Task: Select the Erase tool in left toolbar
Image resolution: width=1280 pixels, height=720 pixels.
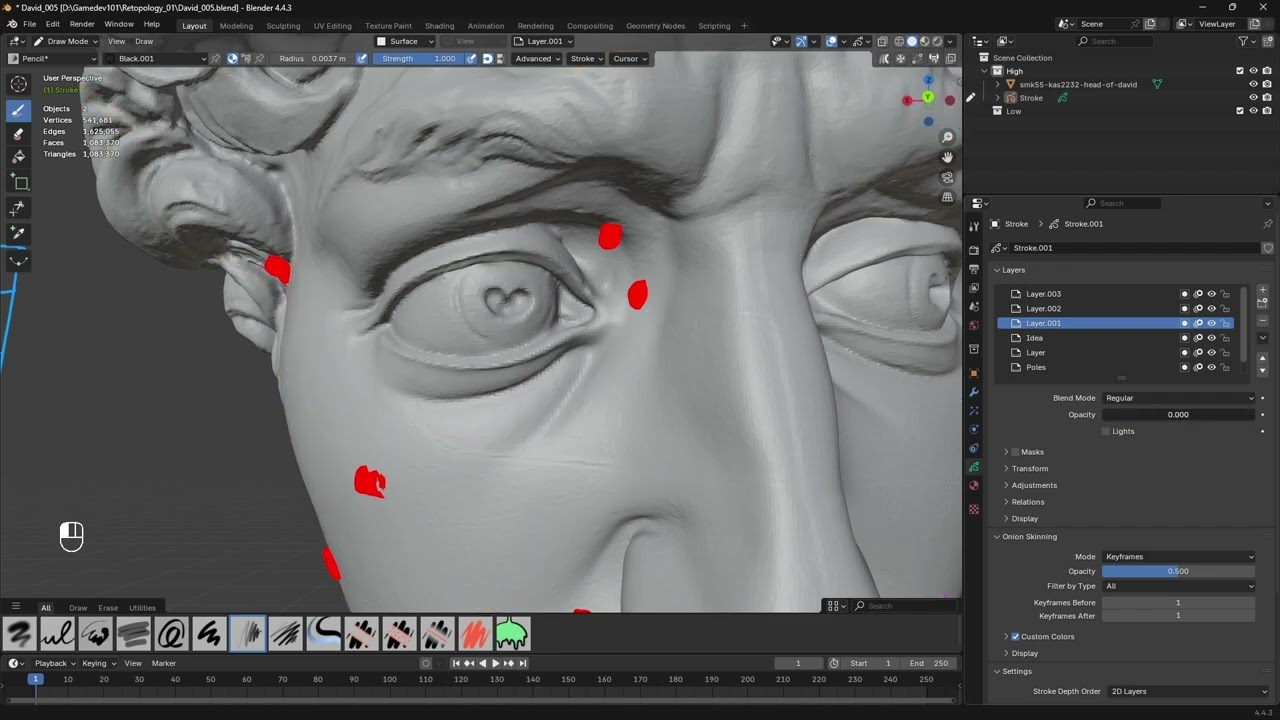Action: 18,134
